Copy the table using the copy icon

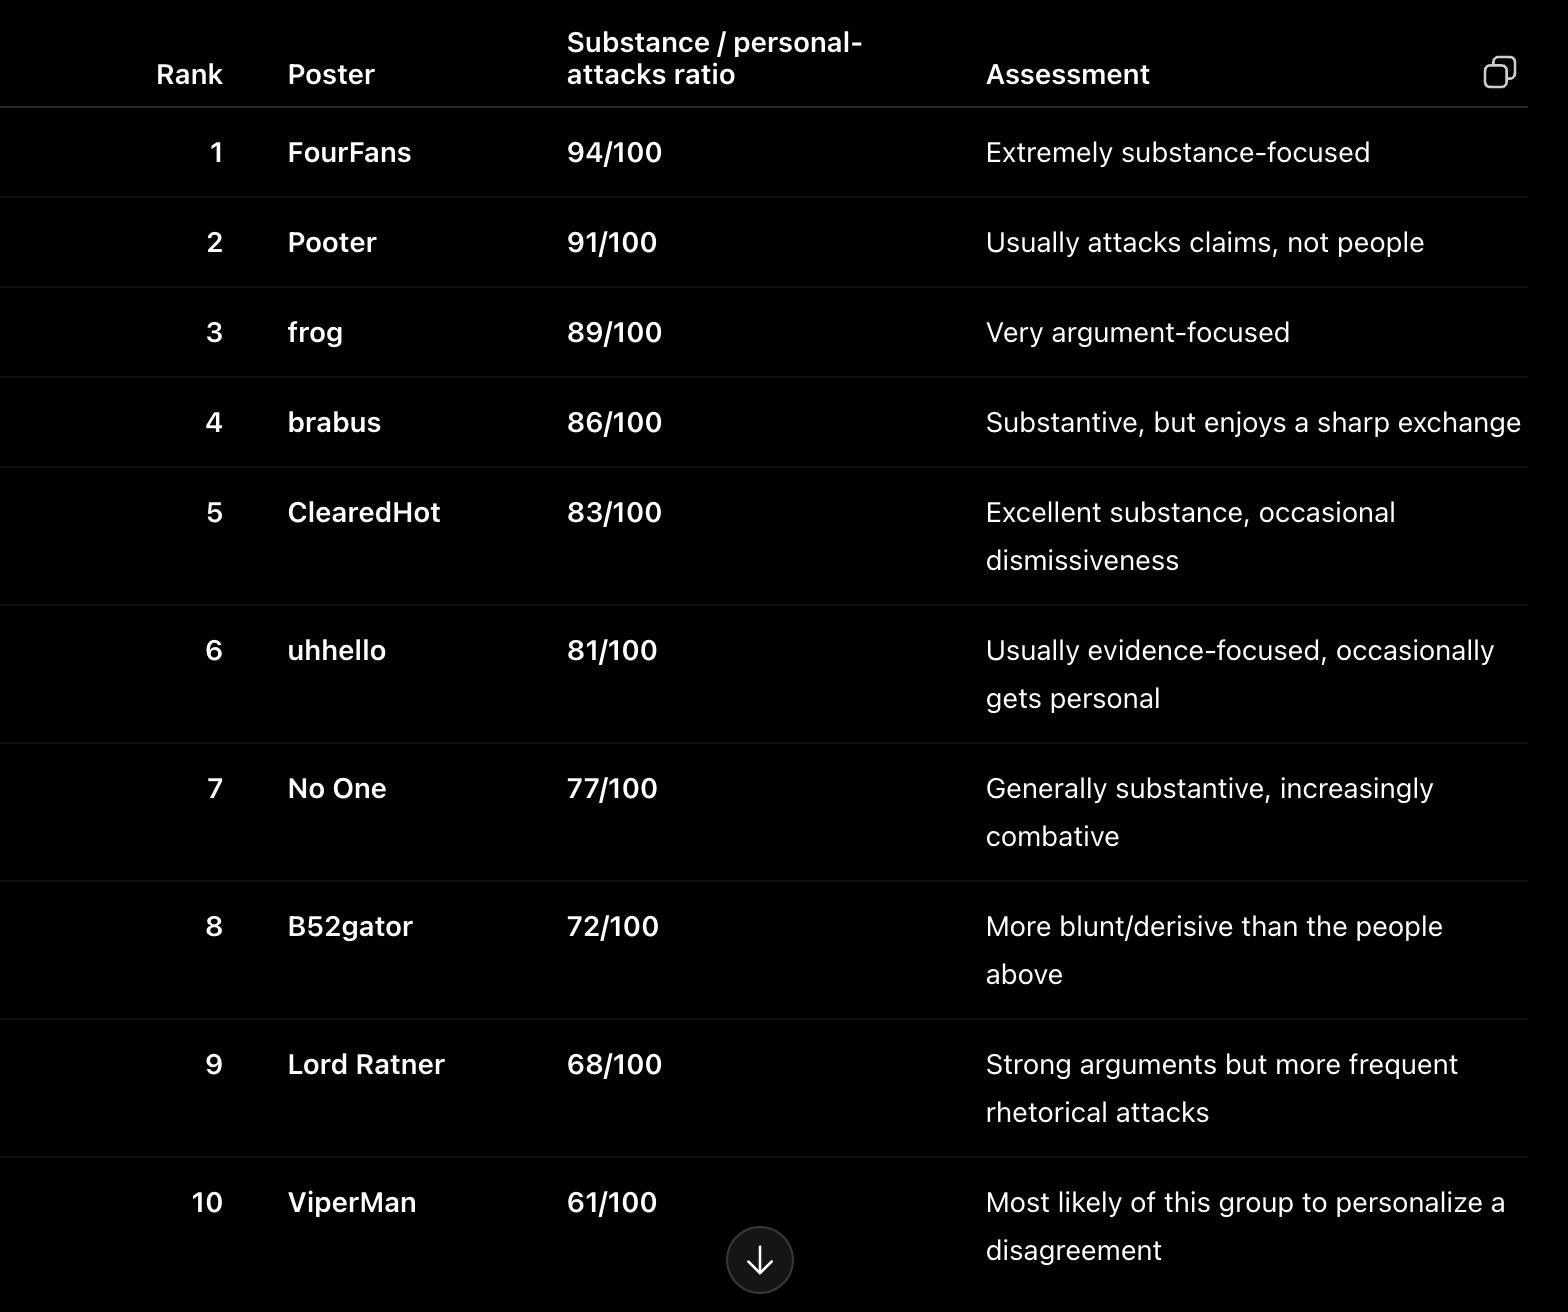pos(1499,72)
